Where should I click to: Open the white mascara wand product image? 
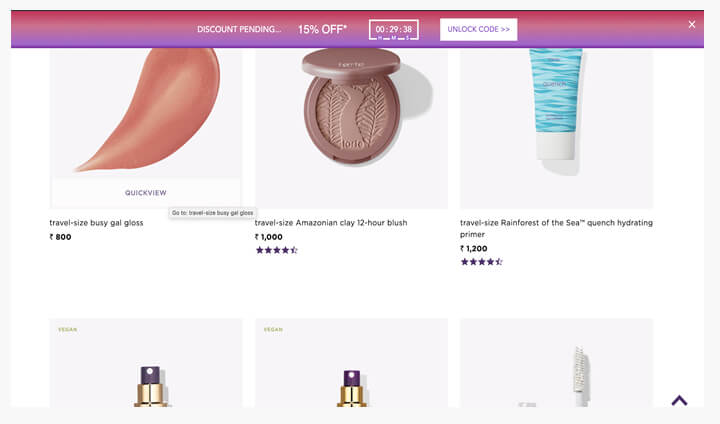(557, 375)
